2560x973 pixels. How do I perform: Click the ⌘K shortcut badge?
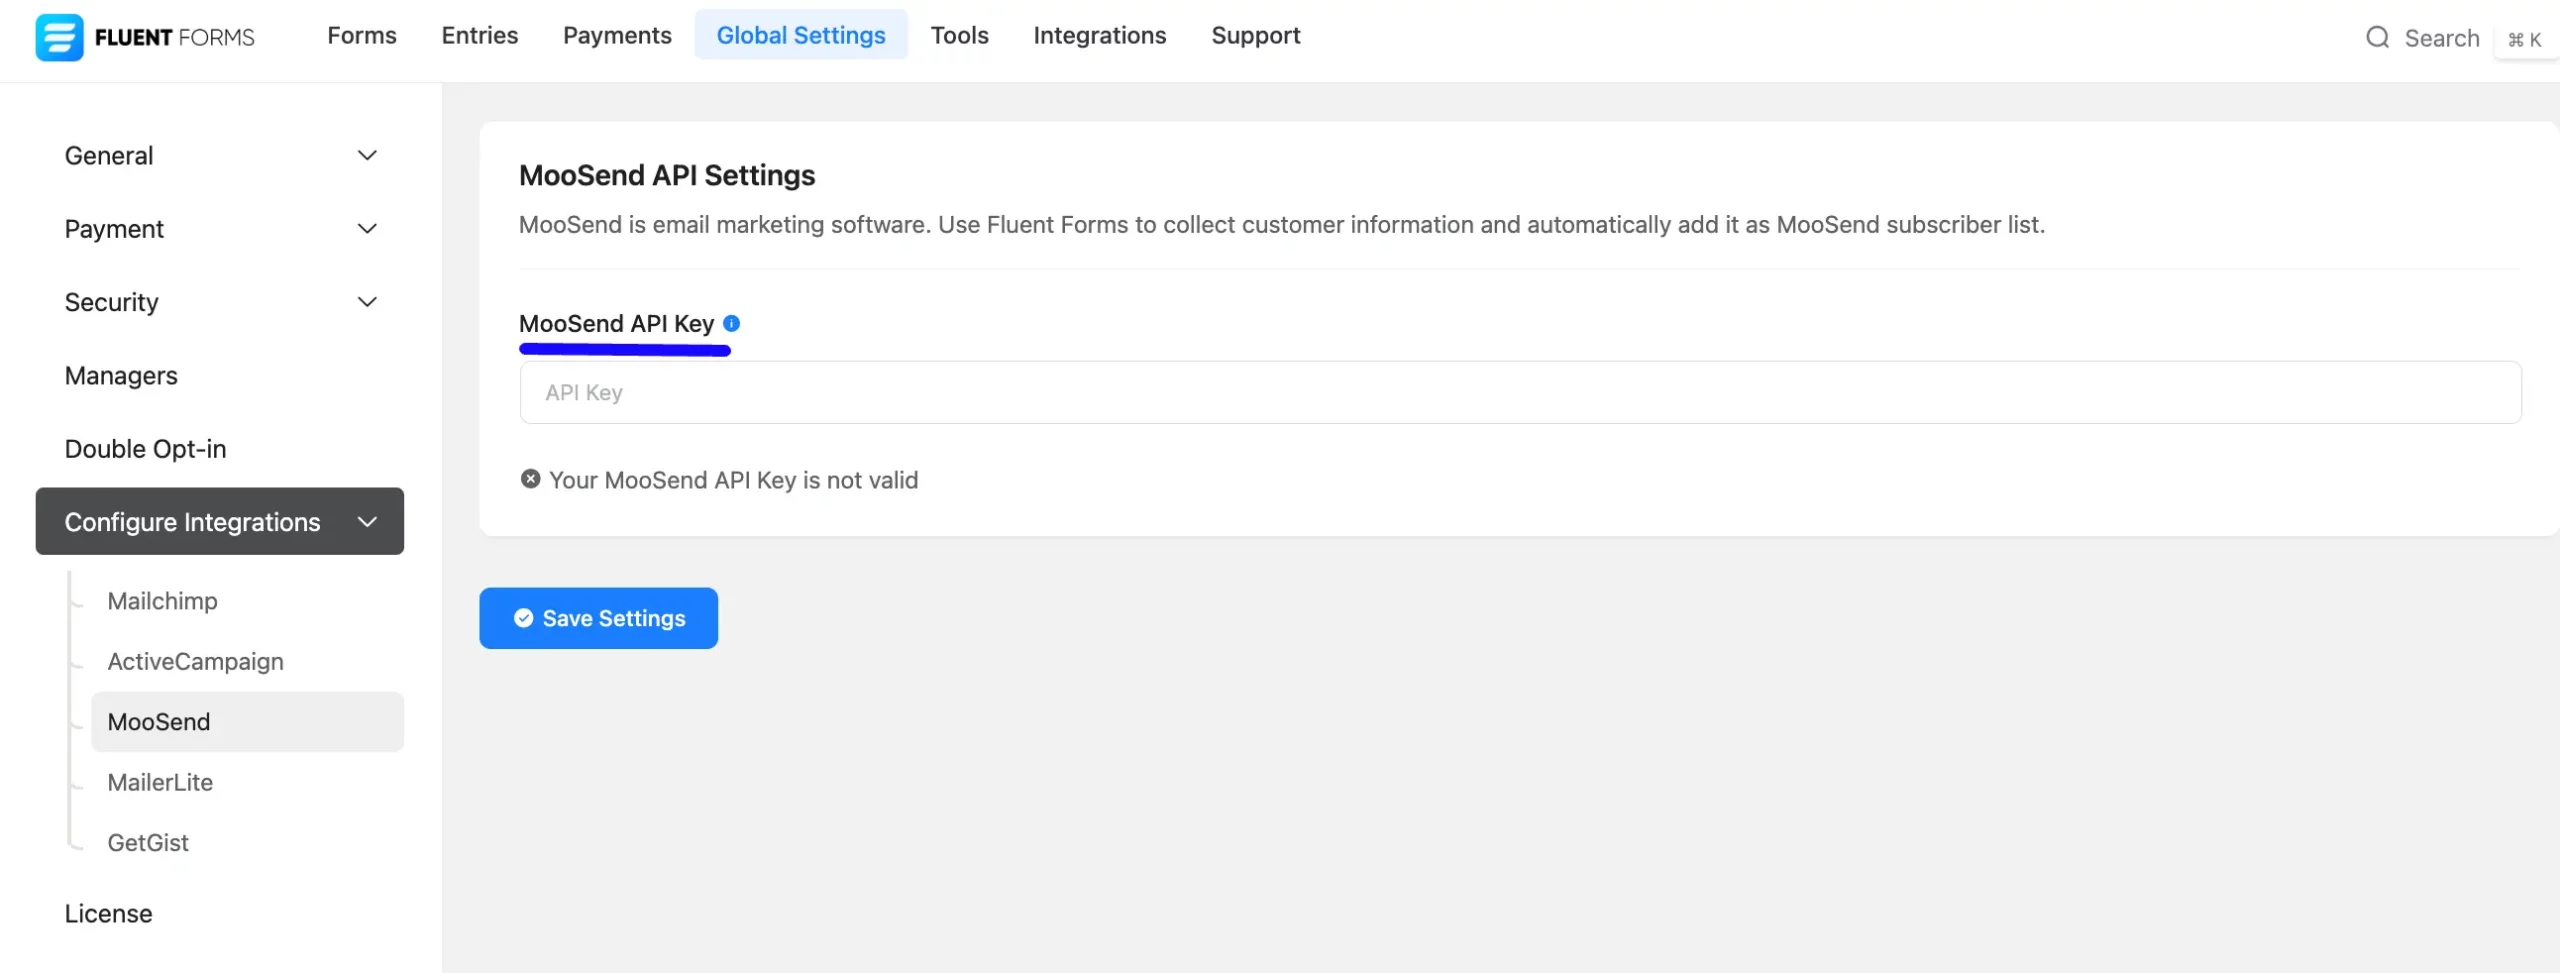(2524, 40)
